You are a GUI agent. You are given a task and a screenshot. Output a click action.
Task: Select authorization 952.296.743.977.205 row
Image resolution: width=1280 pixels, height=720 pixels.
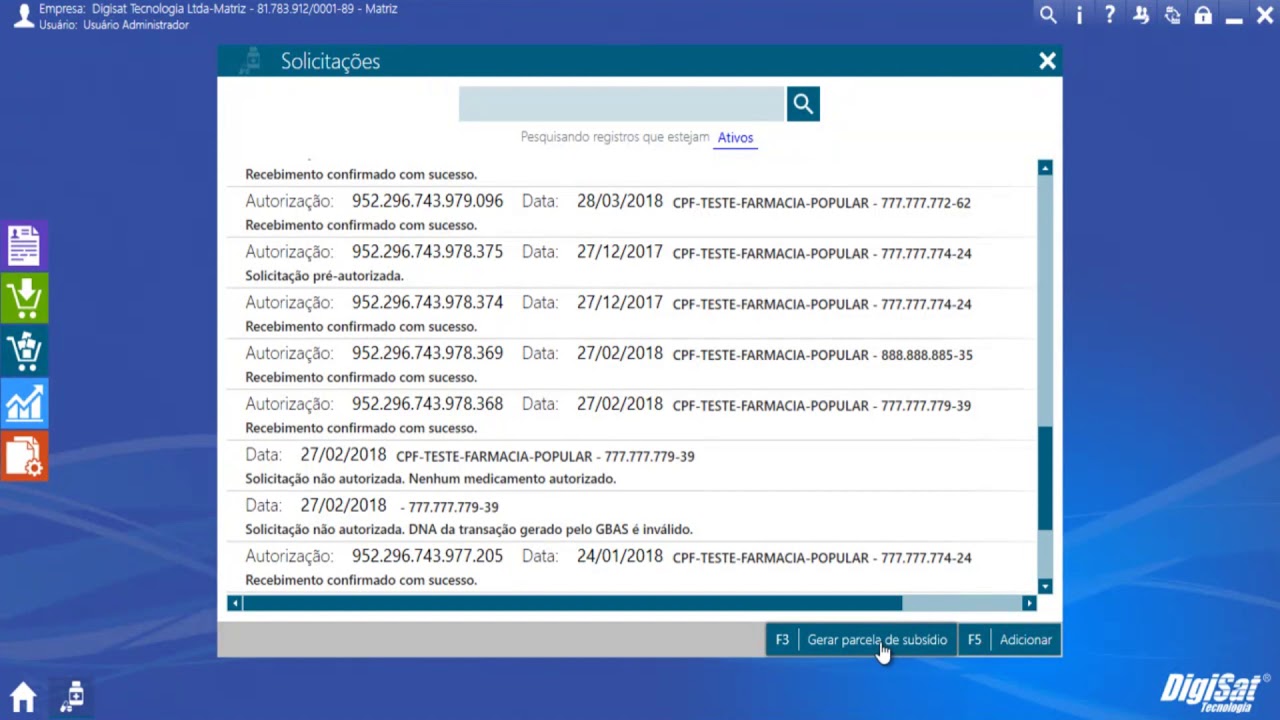point(630,568)
